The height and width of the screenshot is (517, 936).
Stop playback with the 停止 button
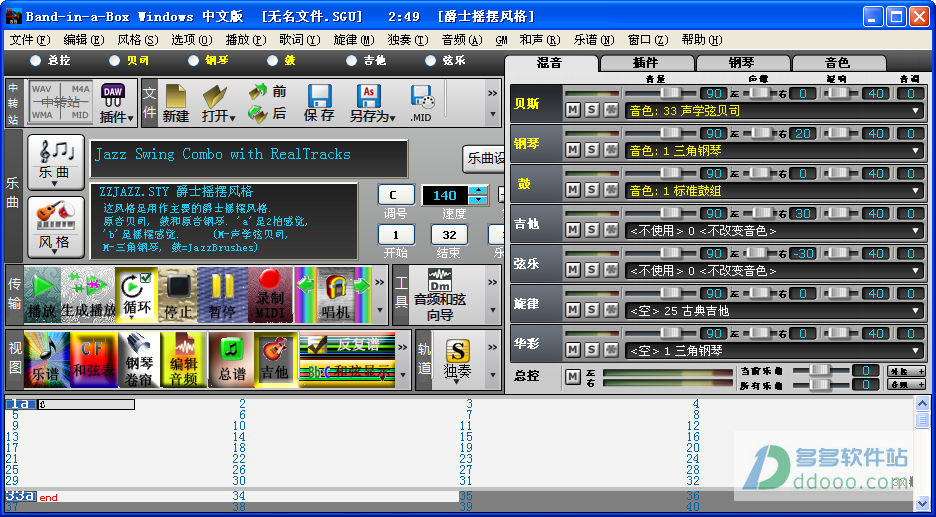177,295
